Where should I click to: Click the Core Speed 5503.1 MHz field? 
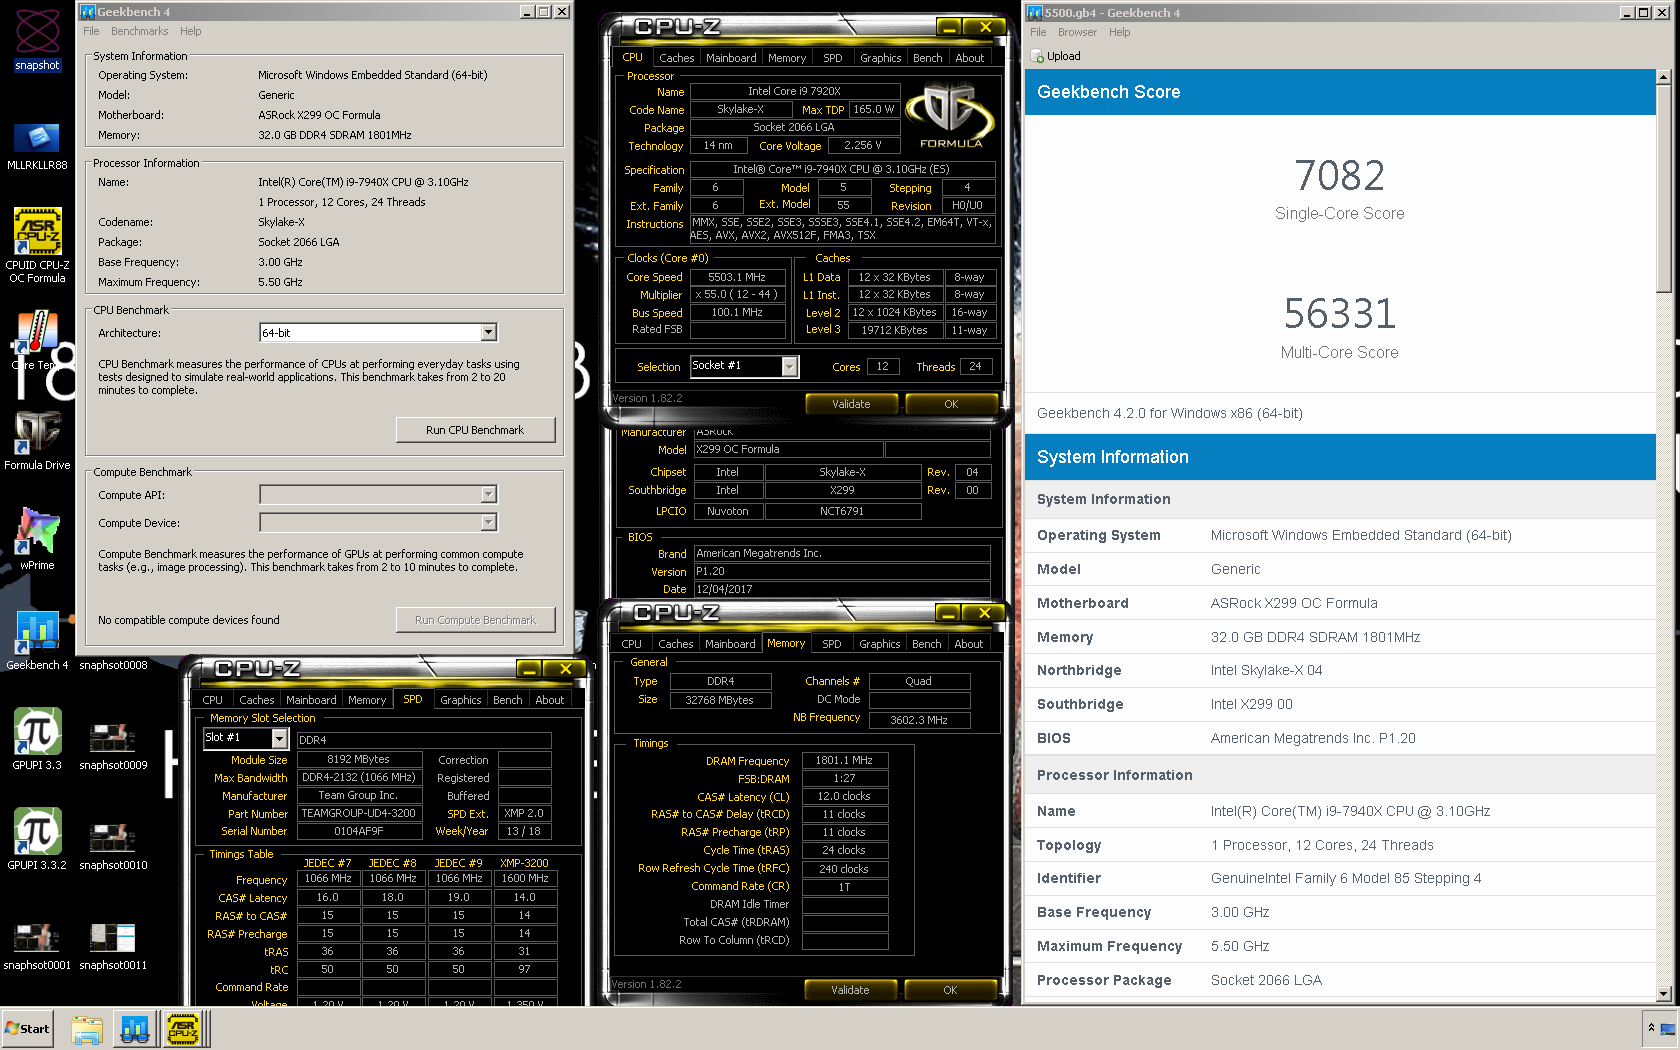(736, 277)
